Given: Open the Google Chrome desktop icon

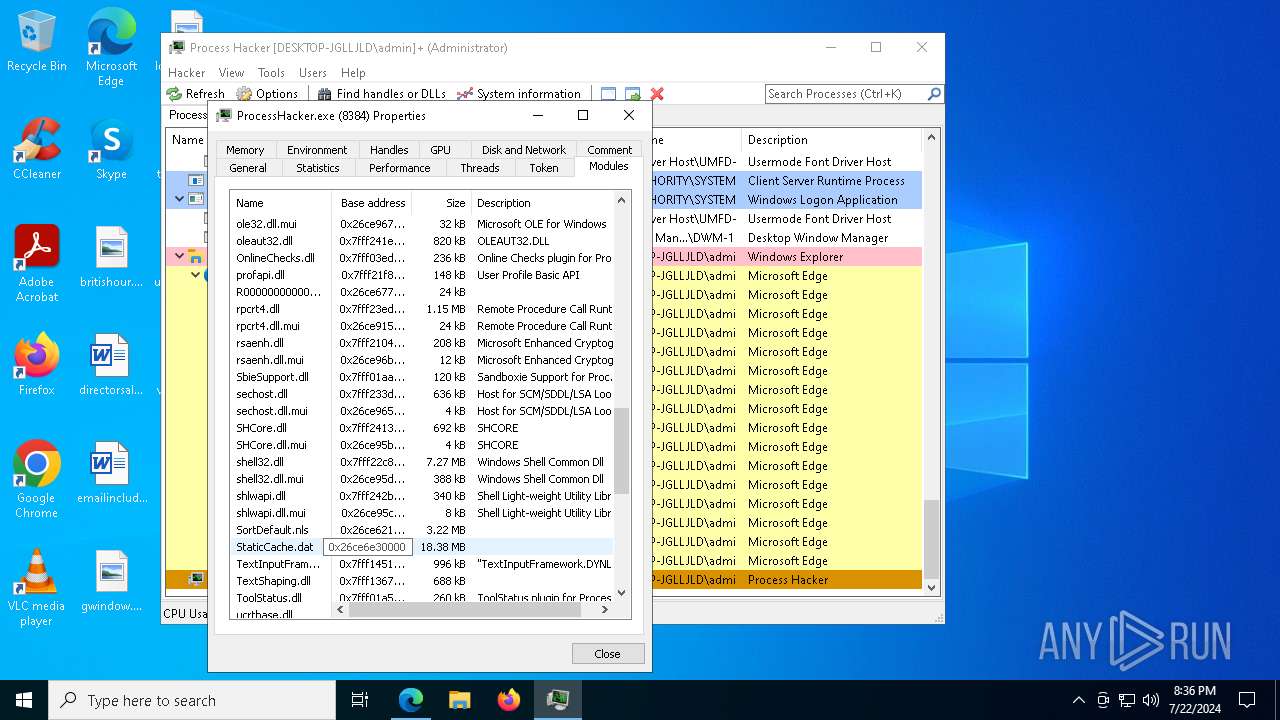Looking at the screenshot, I should pyautogui.click(x=36, y=480).
